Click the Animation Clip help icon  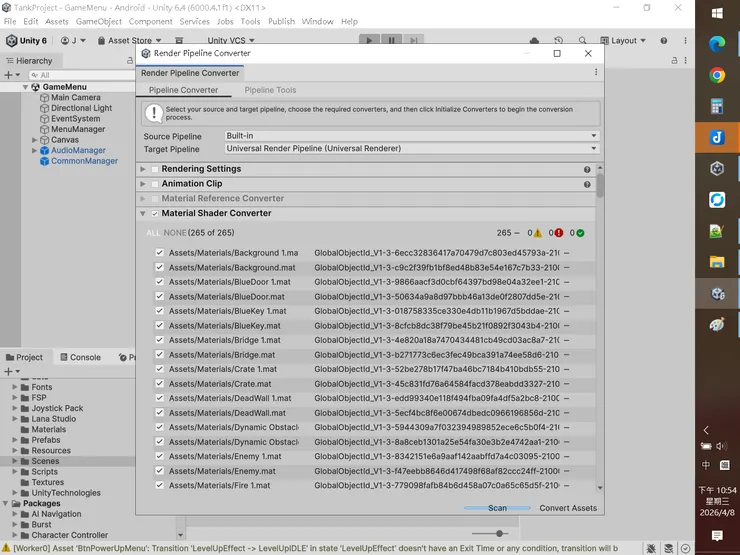(587, 185)
